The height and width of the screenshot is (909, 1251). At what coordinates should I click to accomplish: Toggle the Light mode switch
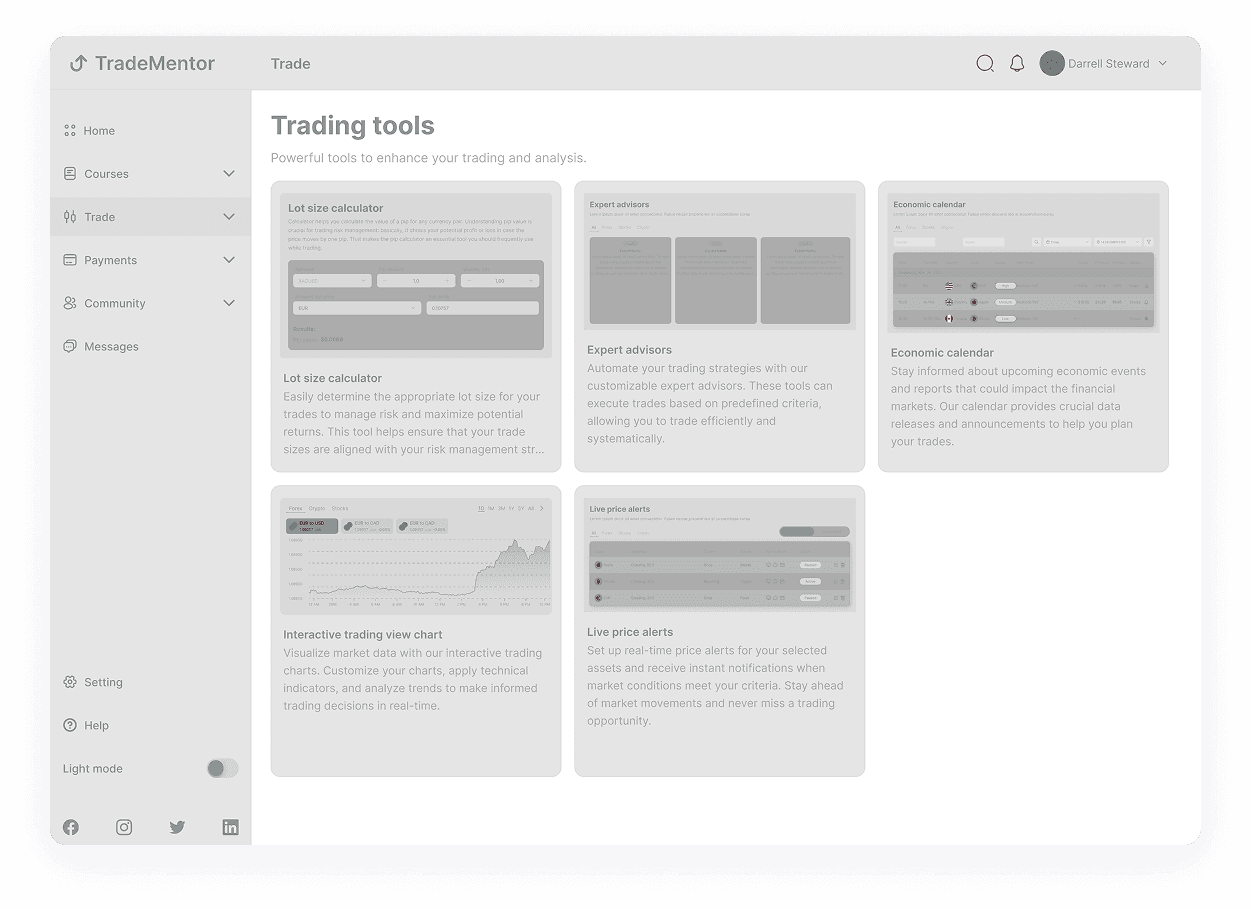click(222, 768)
